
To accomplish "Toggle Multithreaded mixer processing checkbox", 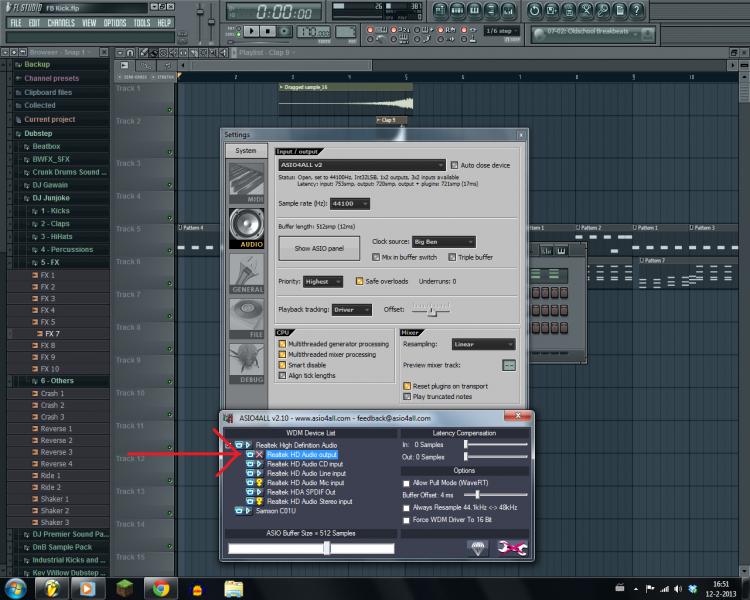I will [x=282, y=355].
